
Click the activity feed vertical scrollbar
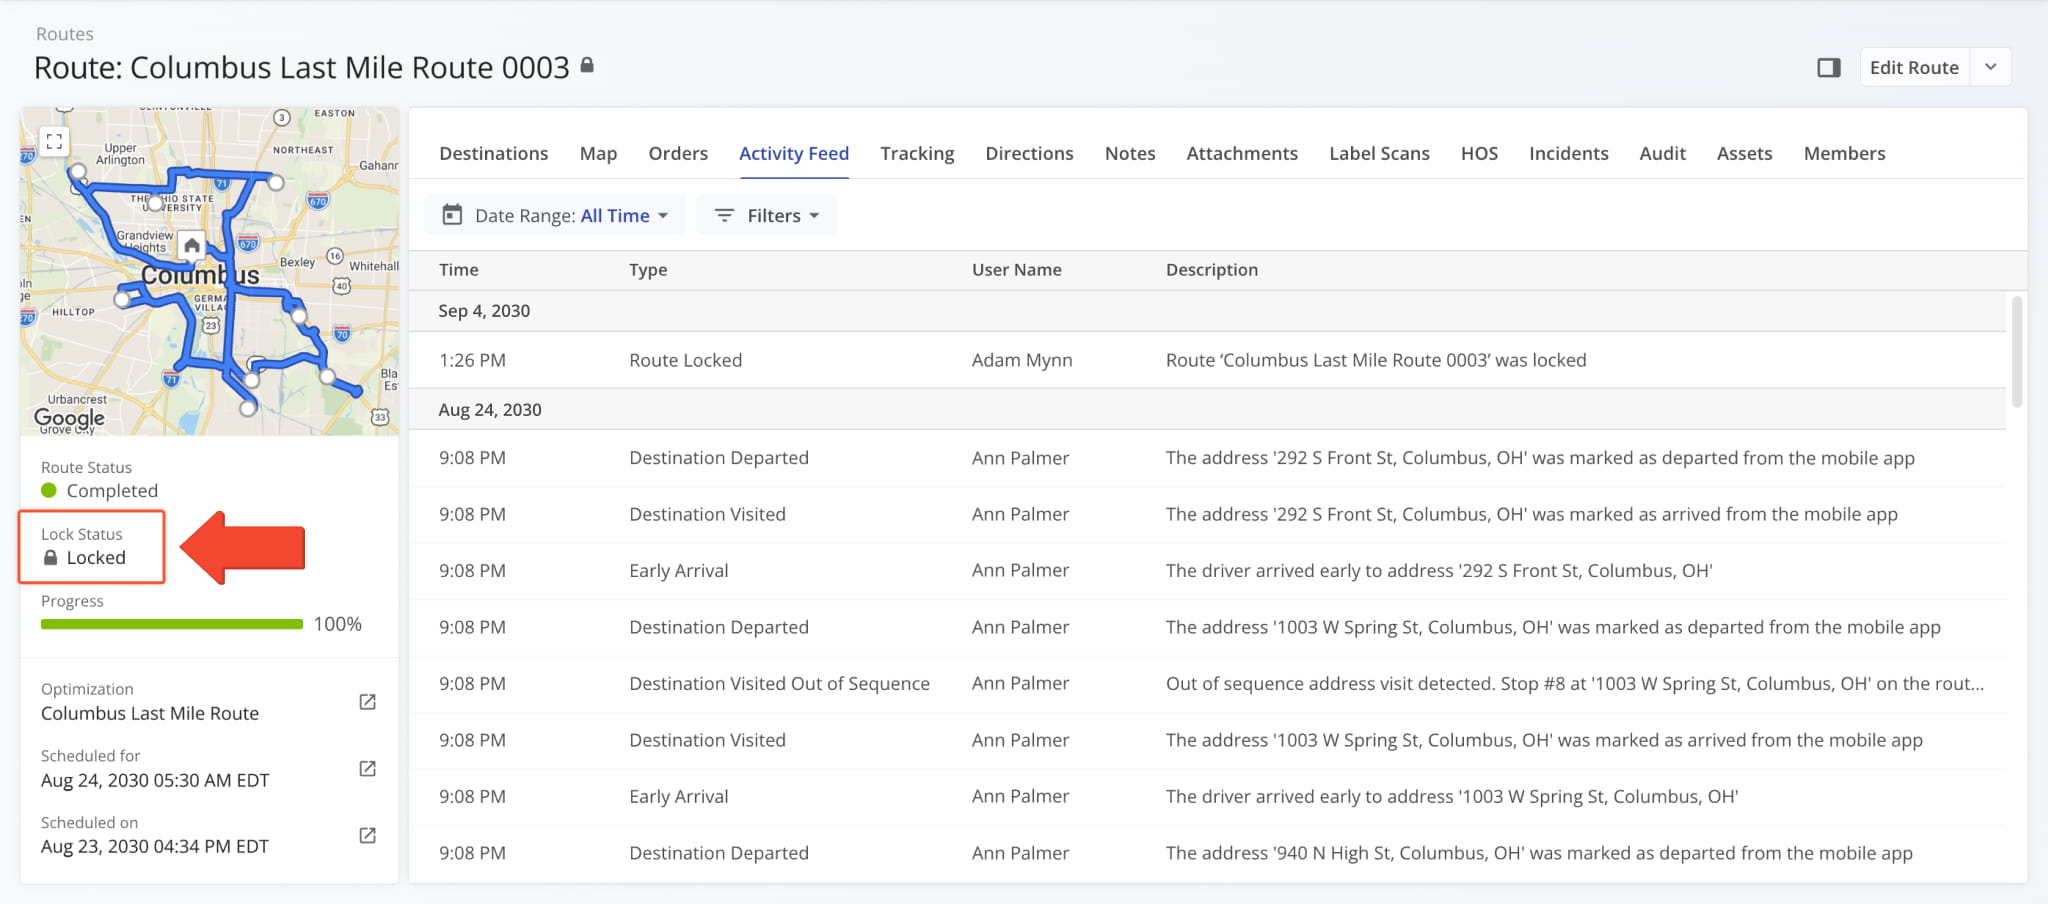tap(2017, 350)
